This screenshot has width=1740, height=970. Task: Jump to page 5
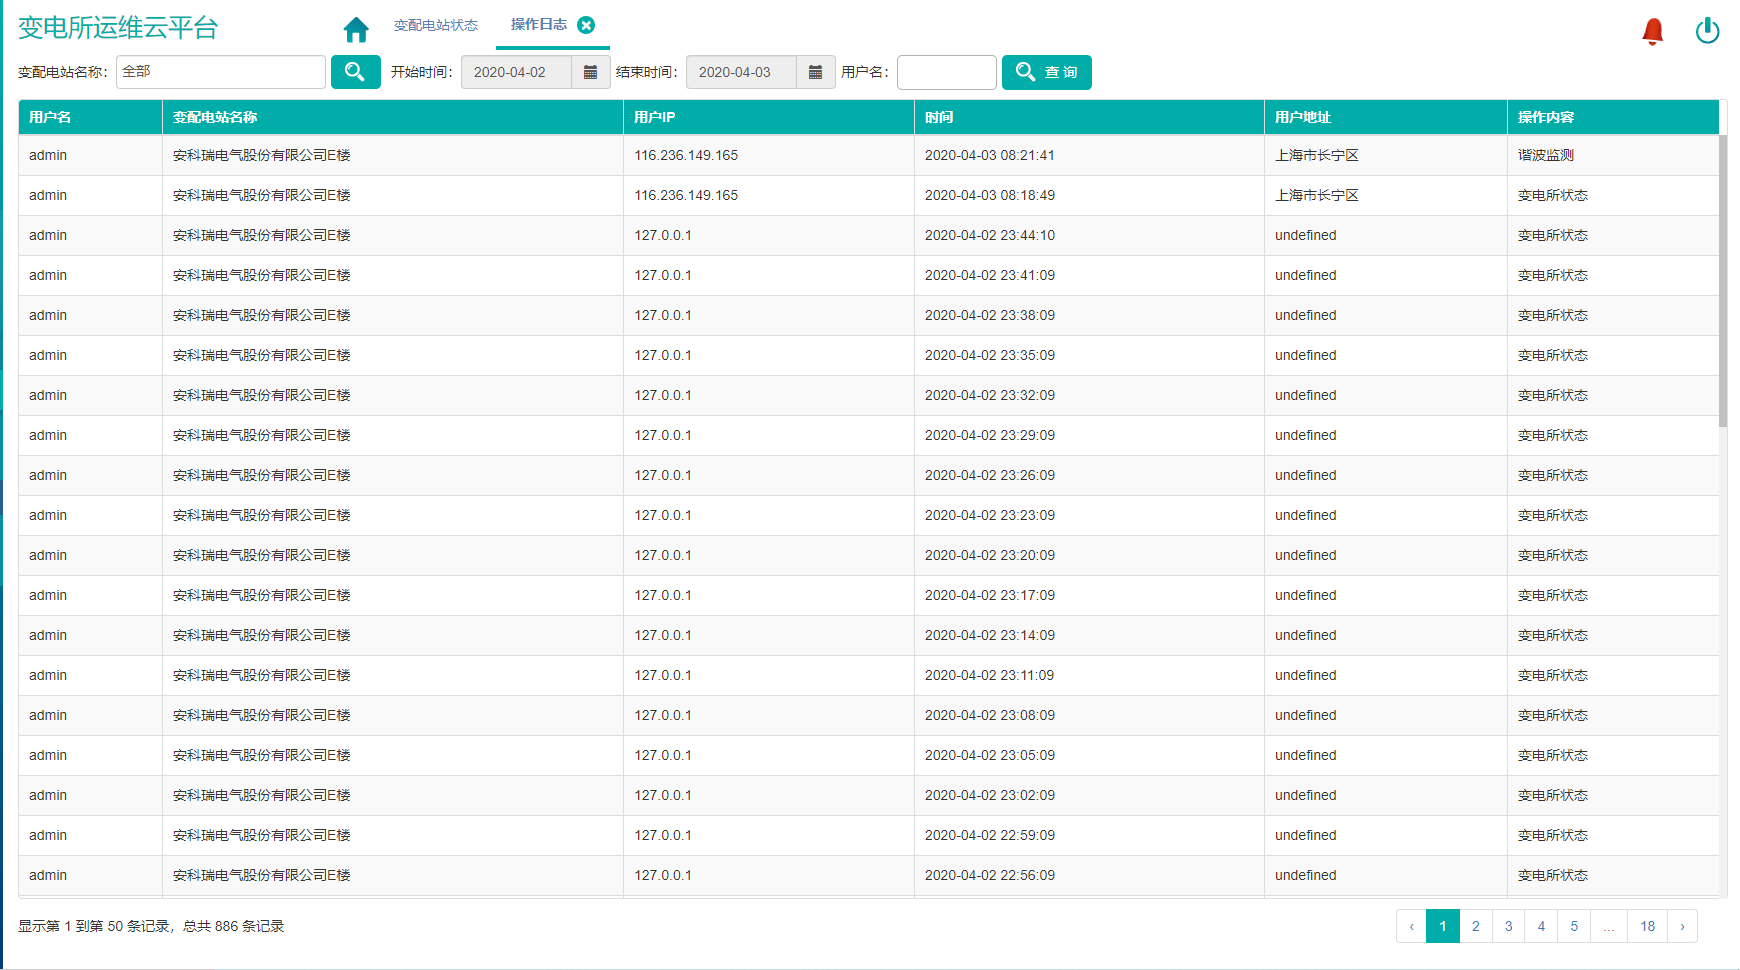(1574, 926)
